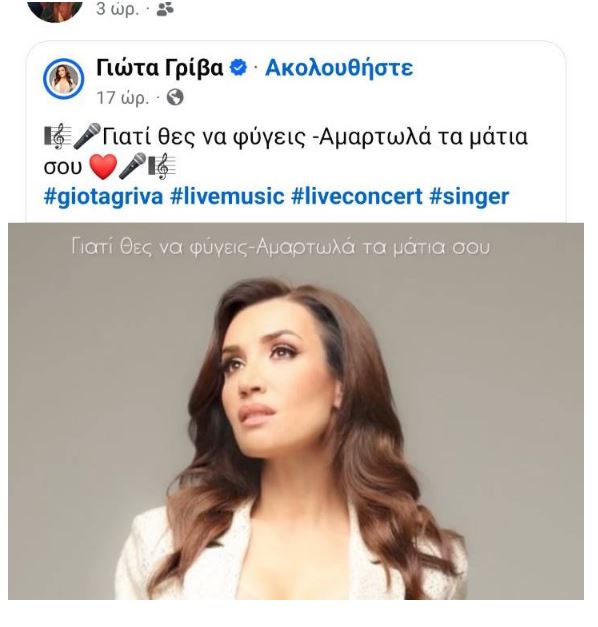Open the #giotagriva hashtag
The height and width of the screenshot is (627, 598).
(x=103, y=196)
